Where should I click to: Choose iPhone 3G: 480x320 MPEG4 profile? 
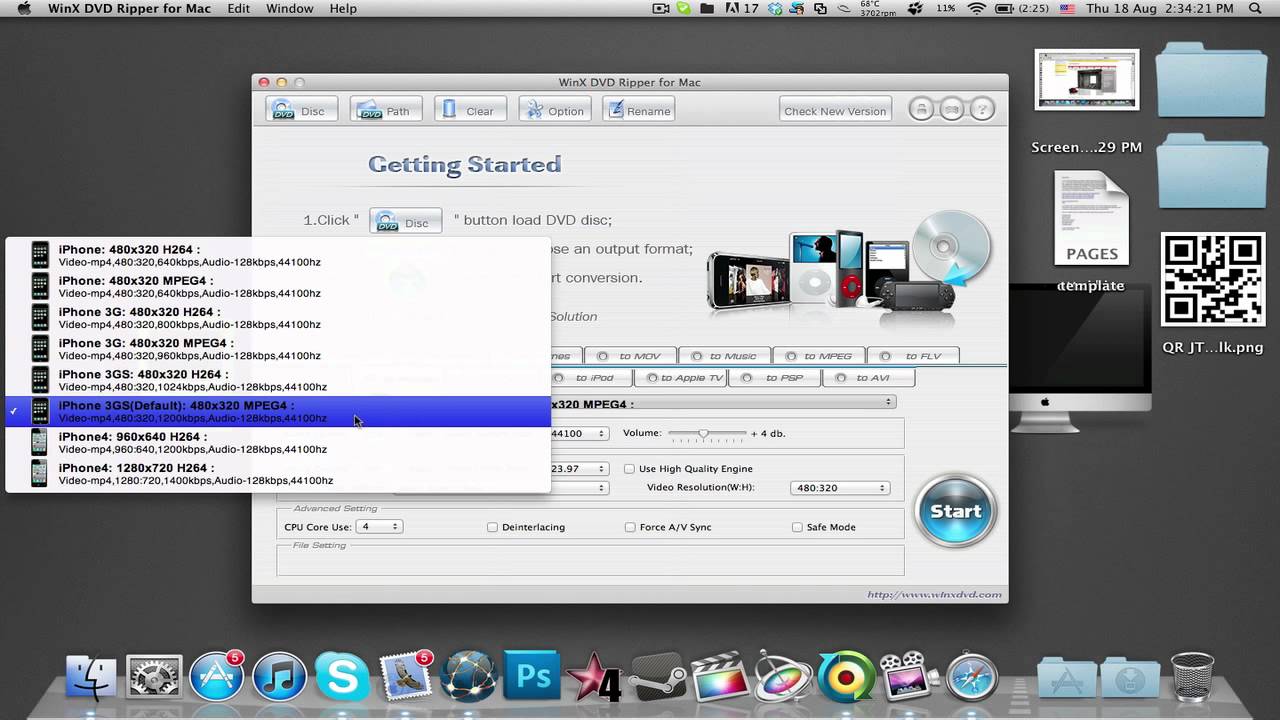click(278, 349)
